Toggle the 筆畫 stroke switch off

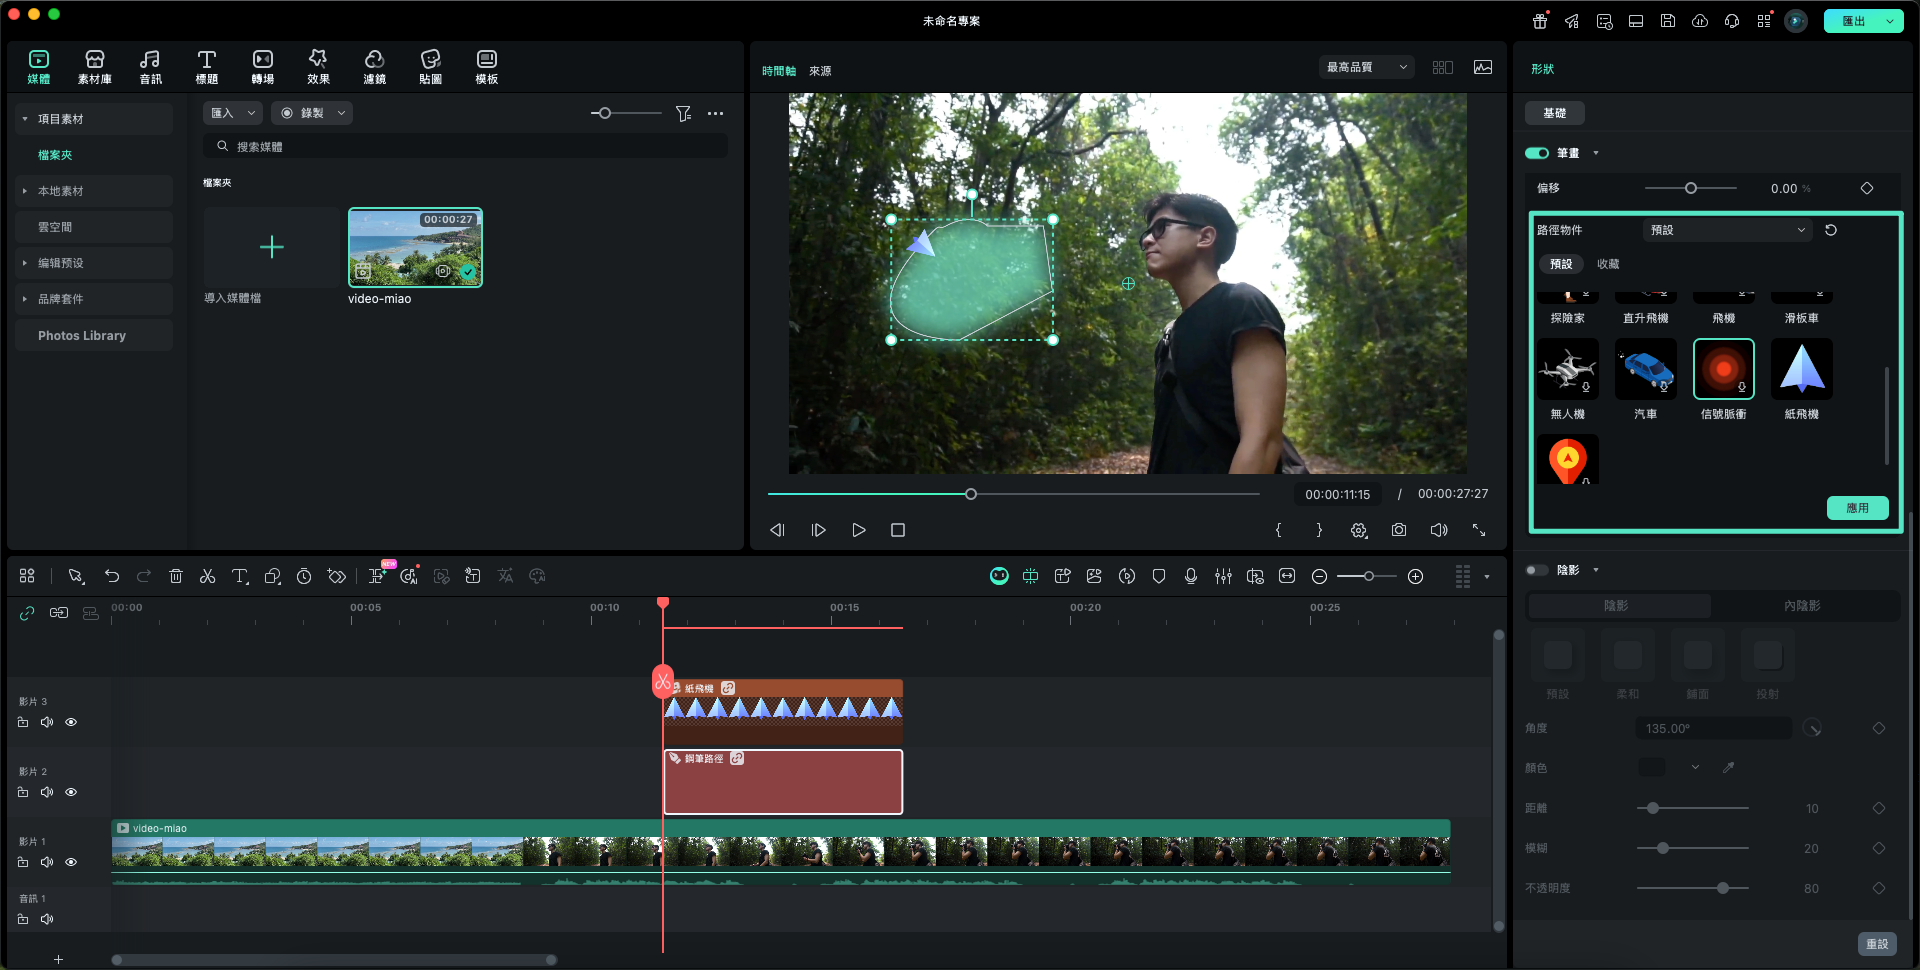[x=1536, y=153]
